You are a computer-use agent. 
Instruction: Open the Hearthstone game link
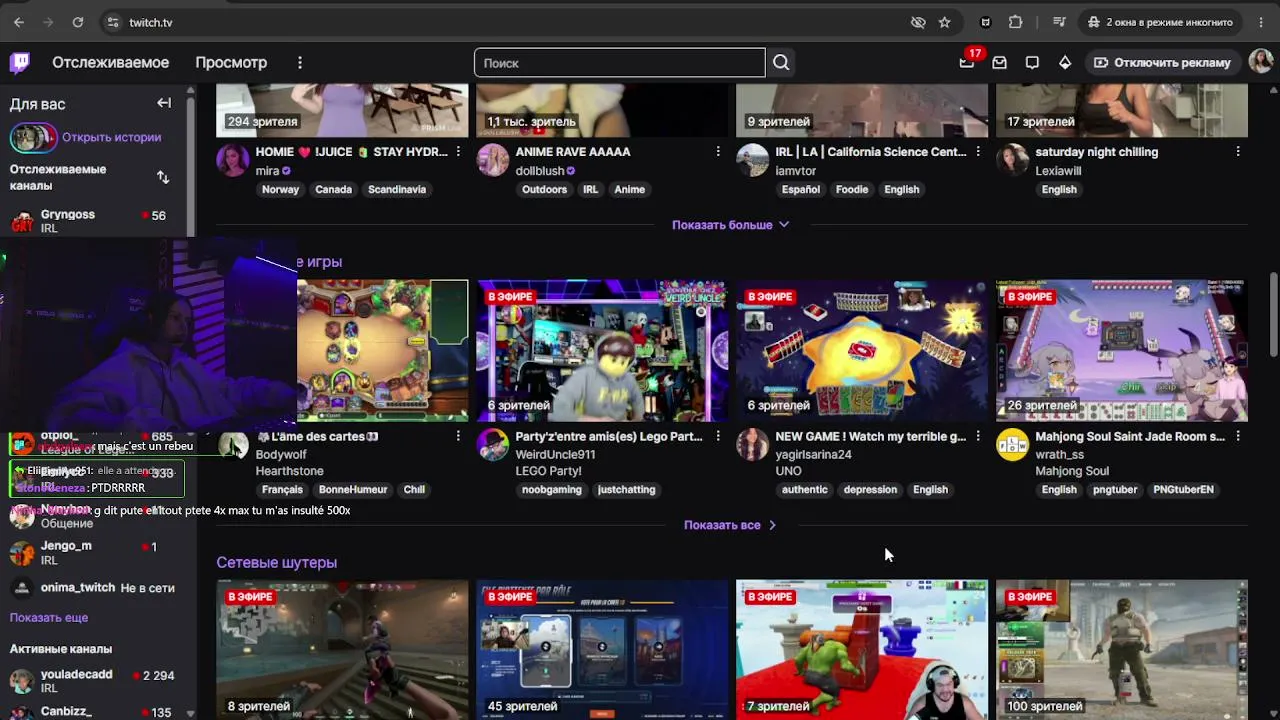(289, 471)
